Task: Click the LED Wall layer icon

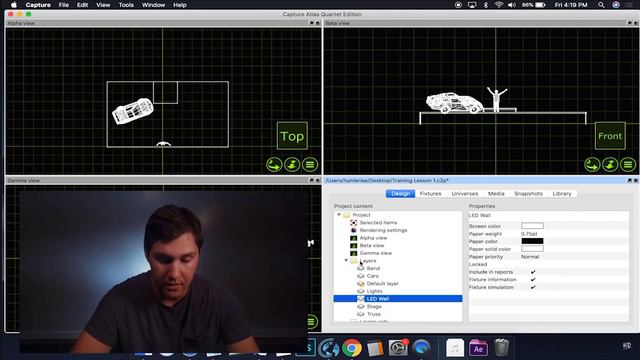Action: tap(361, 299)
